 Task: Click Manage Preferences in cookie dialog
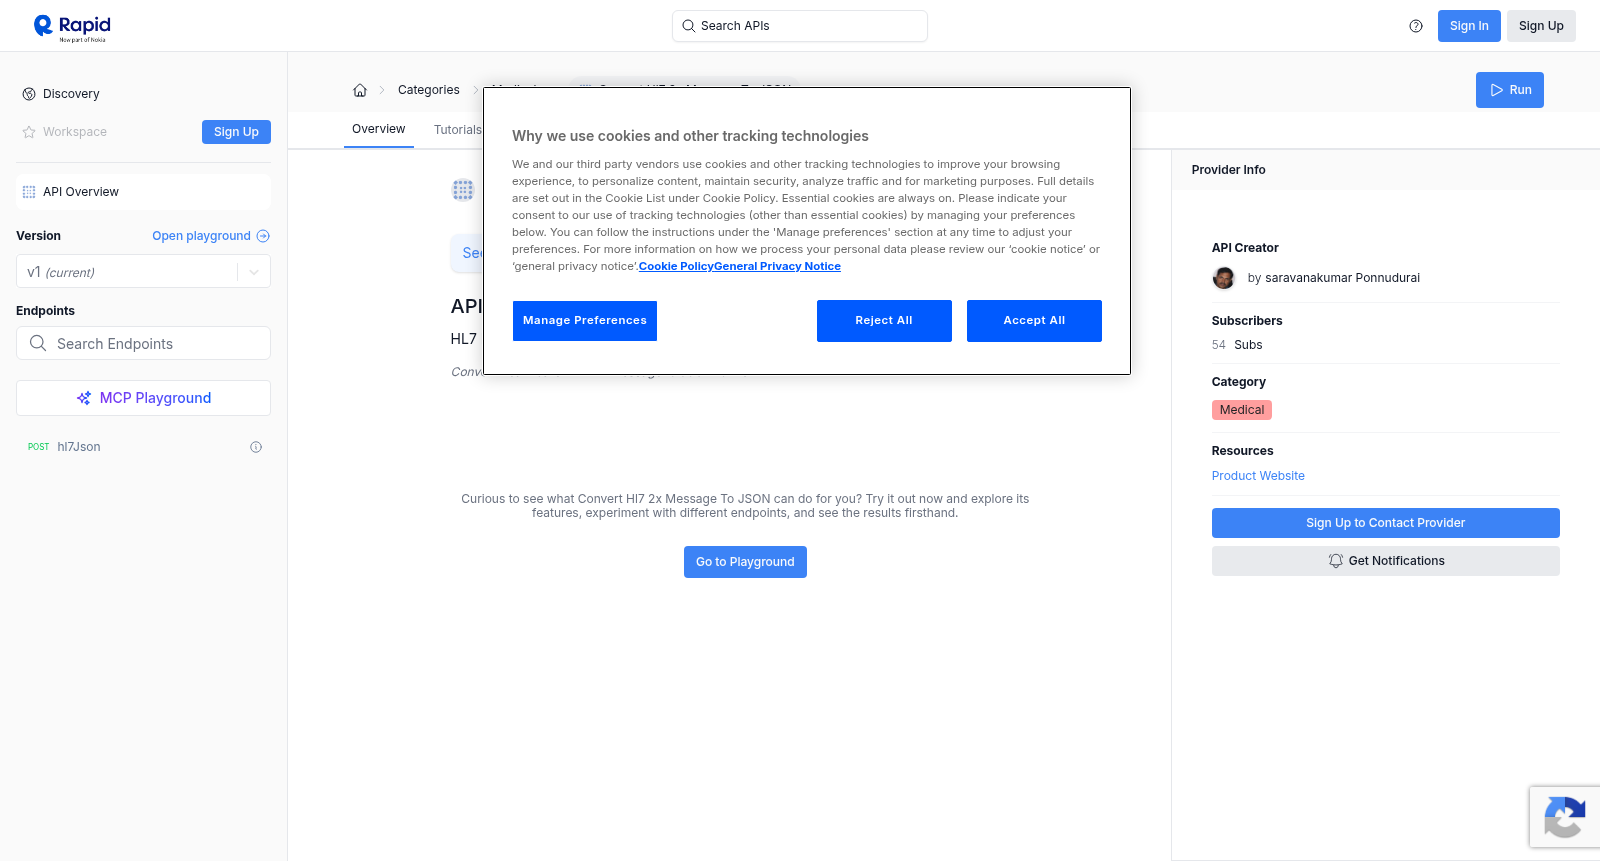(x=585, y=321)
